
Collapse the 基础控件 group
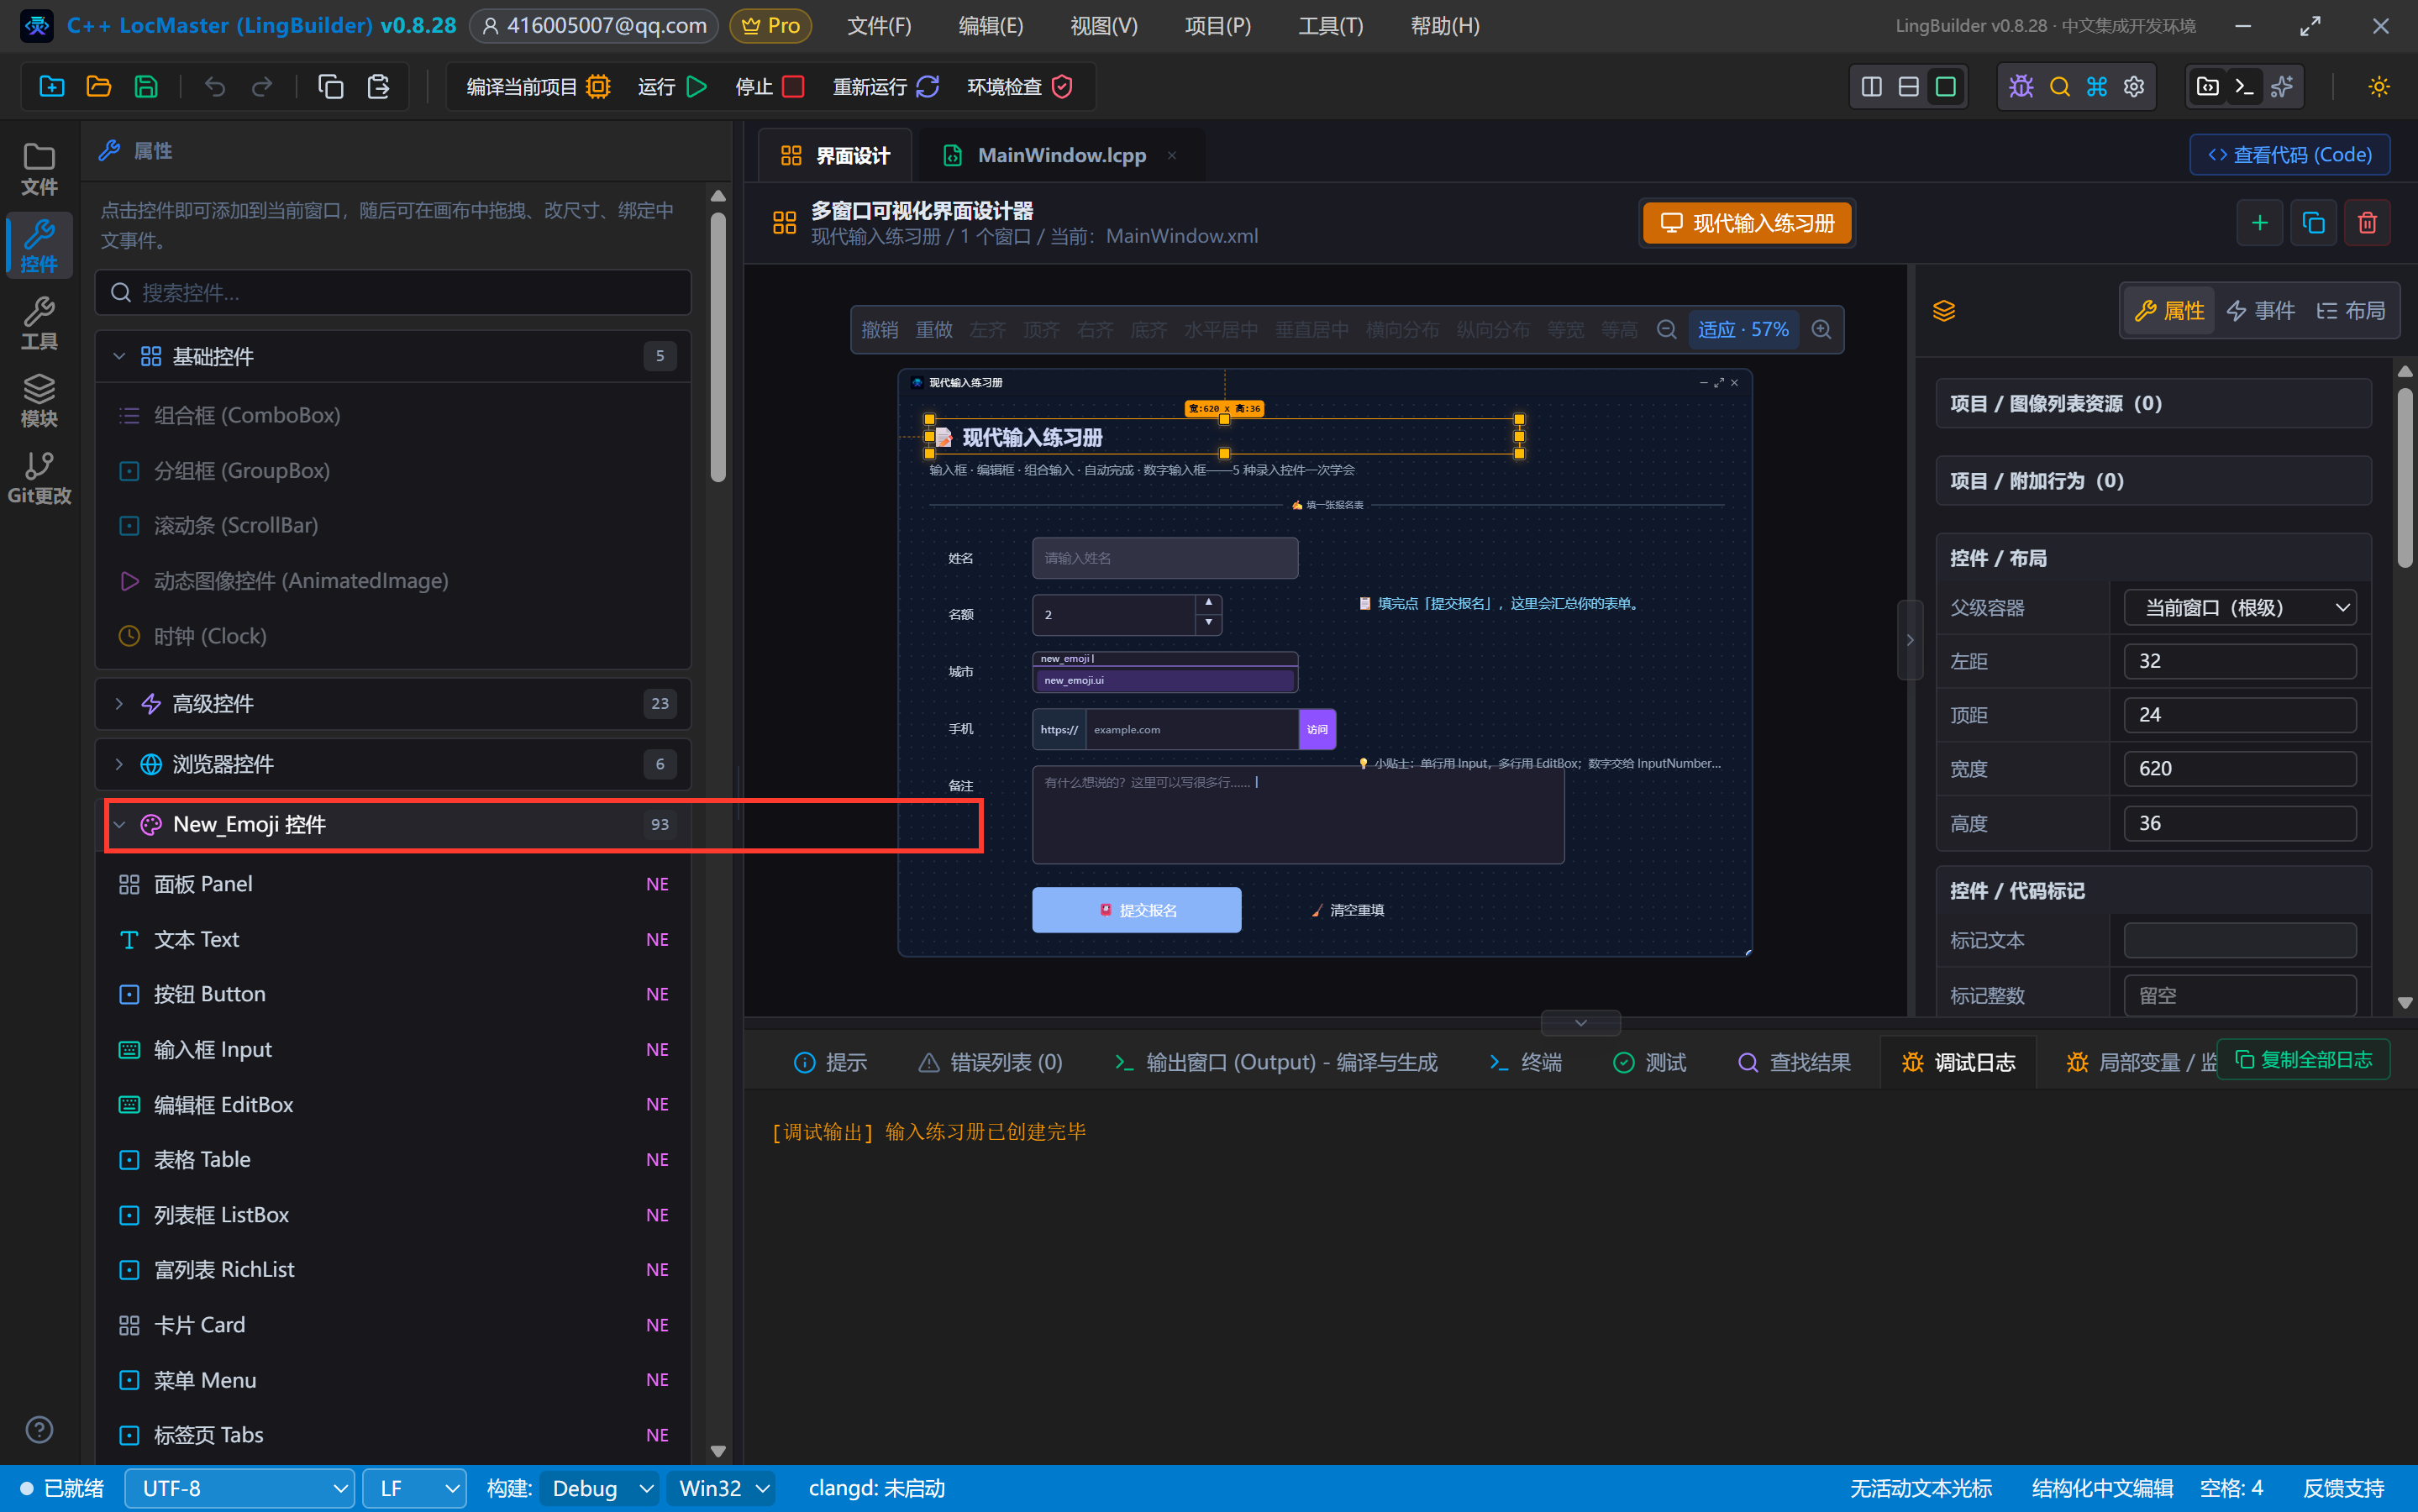(393, 356)
